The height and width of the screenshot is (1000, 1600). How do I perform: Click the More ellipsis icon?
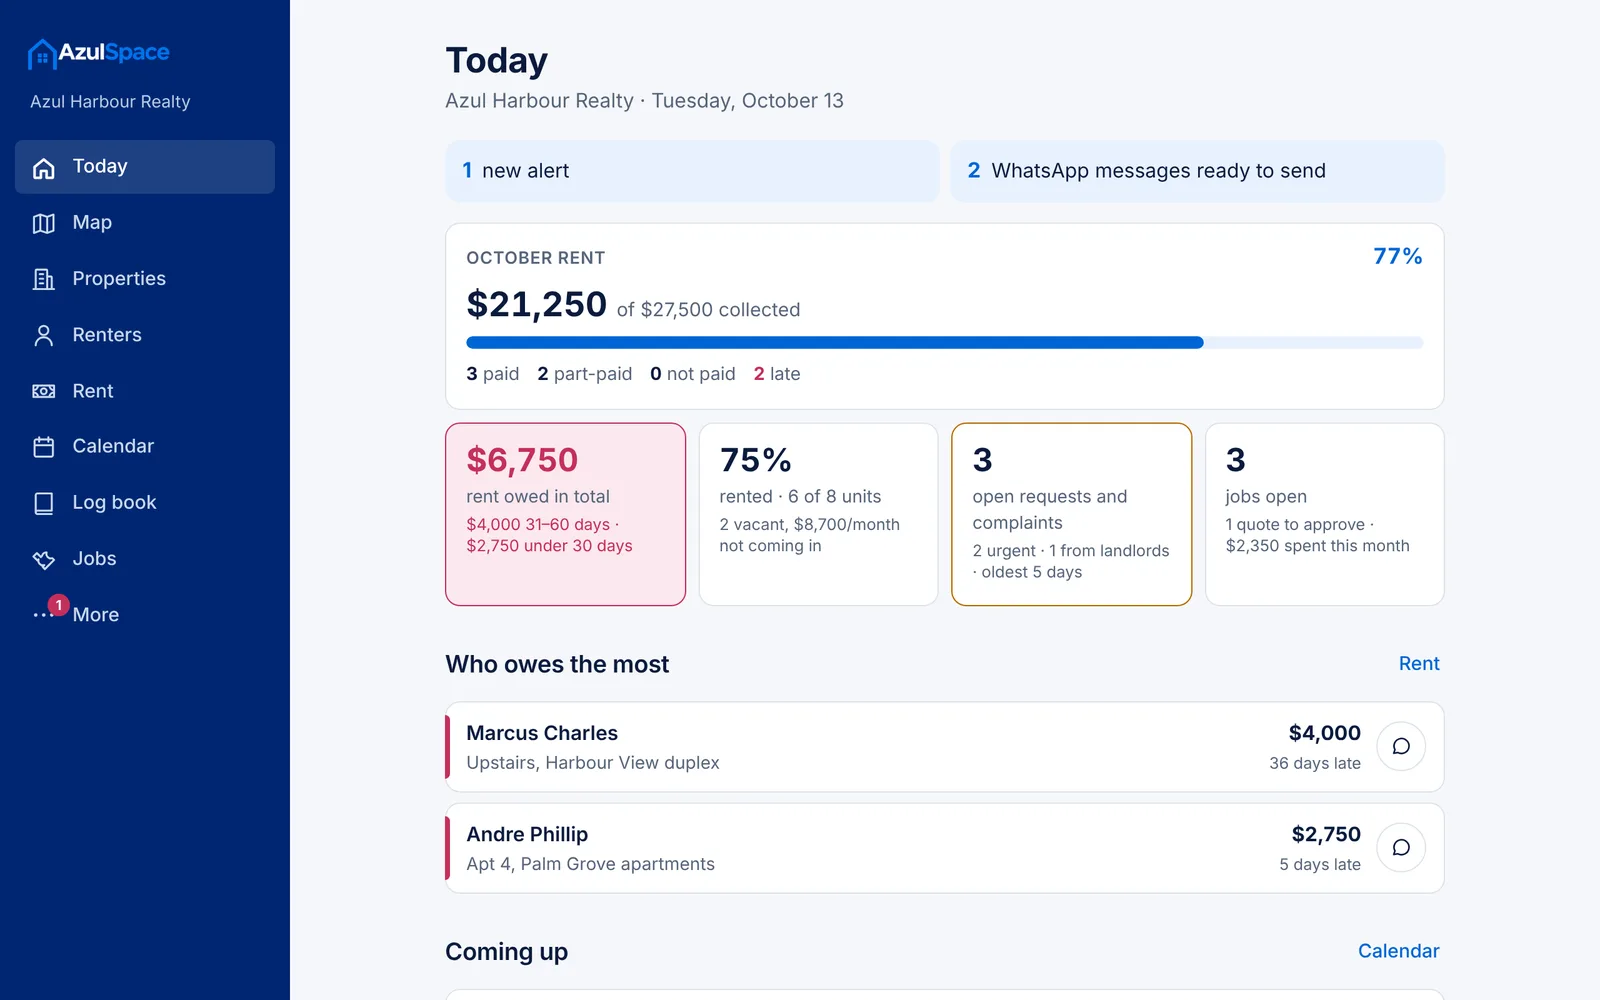(x=42, y=615)
